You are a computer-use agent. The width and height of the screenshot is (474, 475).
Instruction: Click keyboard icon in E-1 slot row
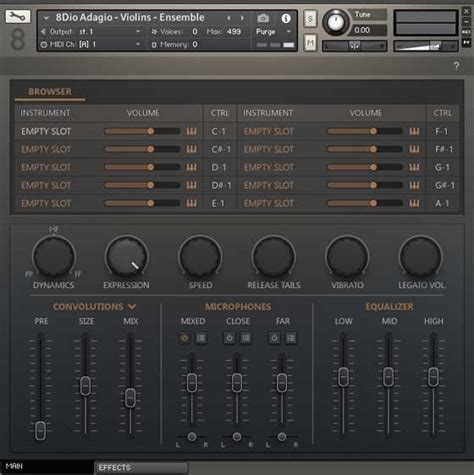tap(191, 203)
